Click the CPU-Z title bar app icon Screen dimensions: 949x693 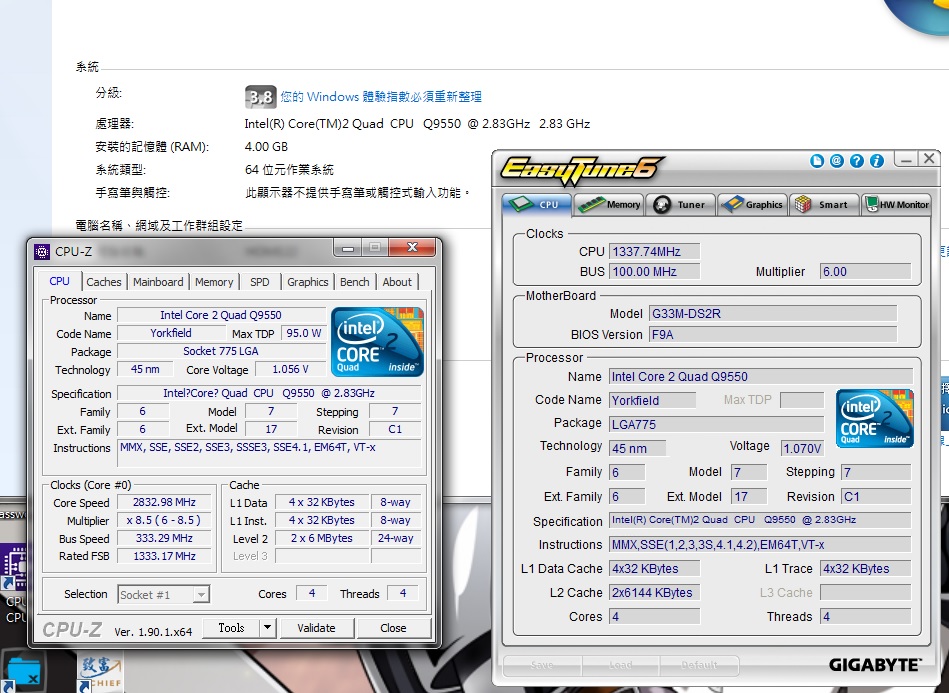(42, 251)
